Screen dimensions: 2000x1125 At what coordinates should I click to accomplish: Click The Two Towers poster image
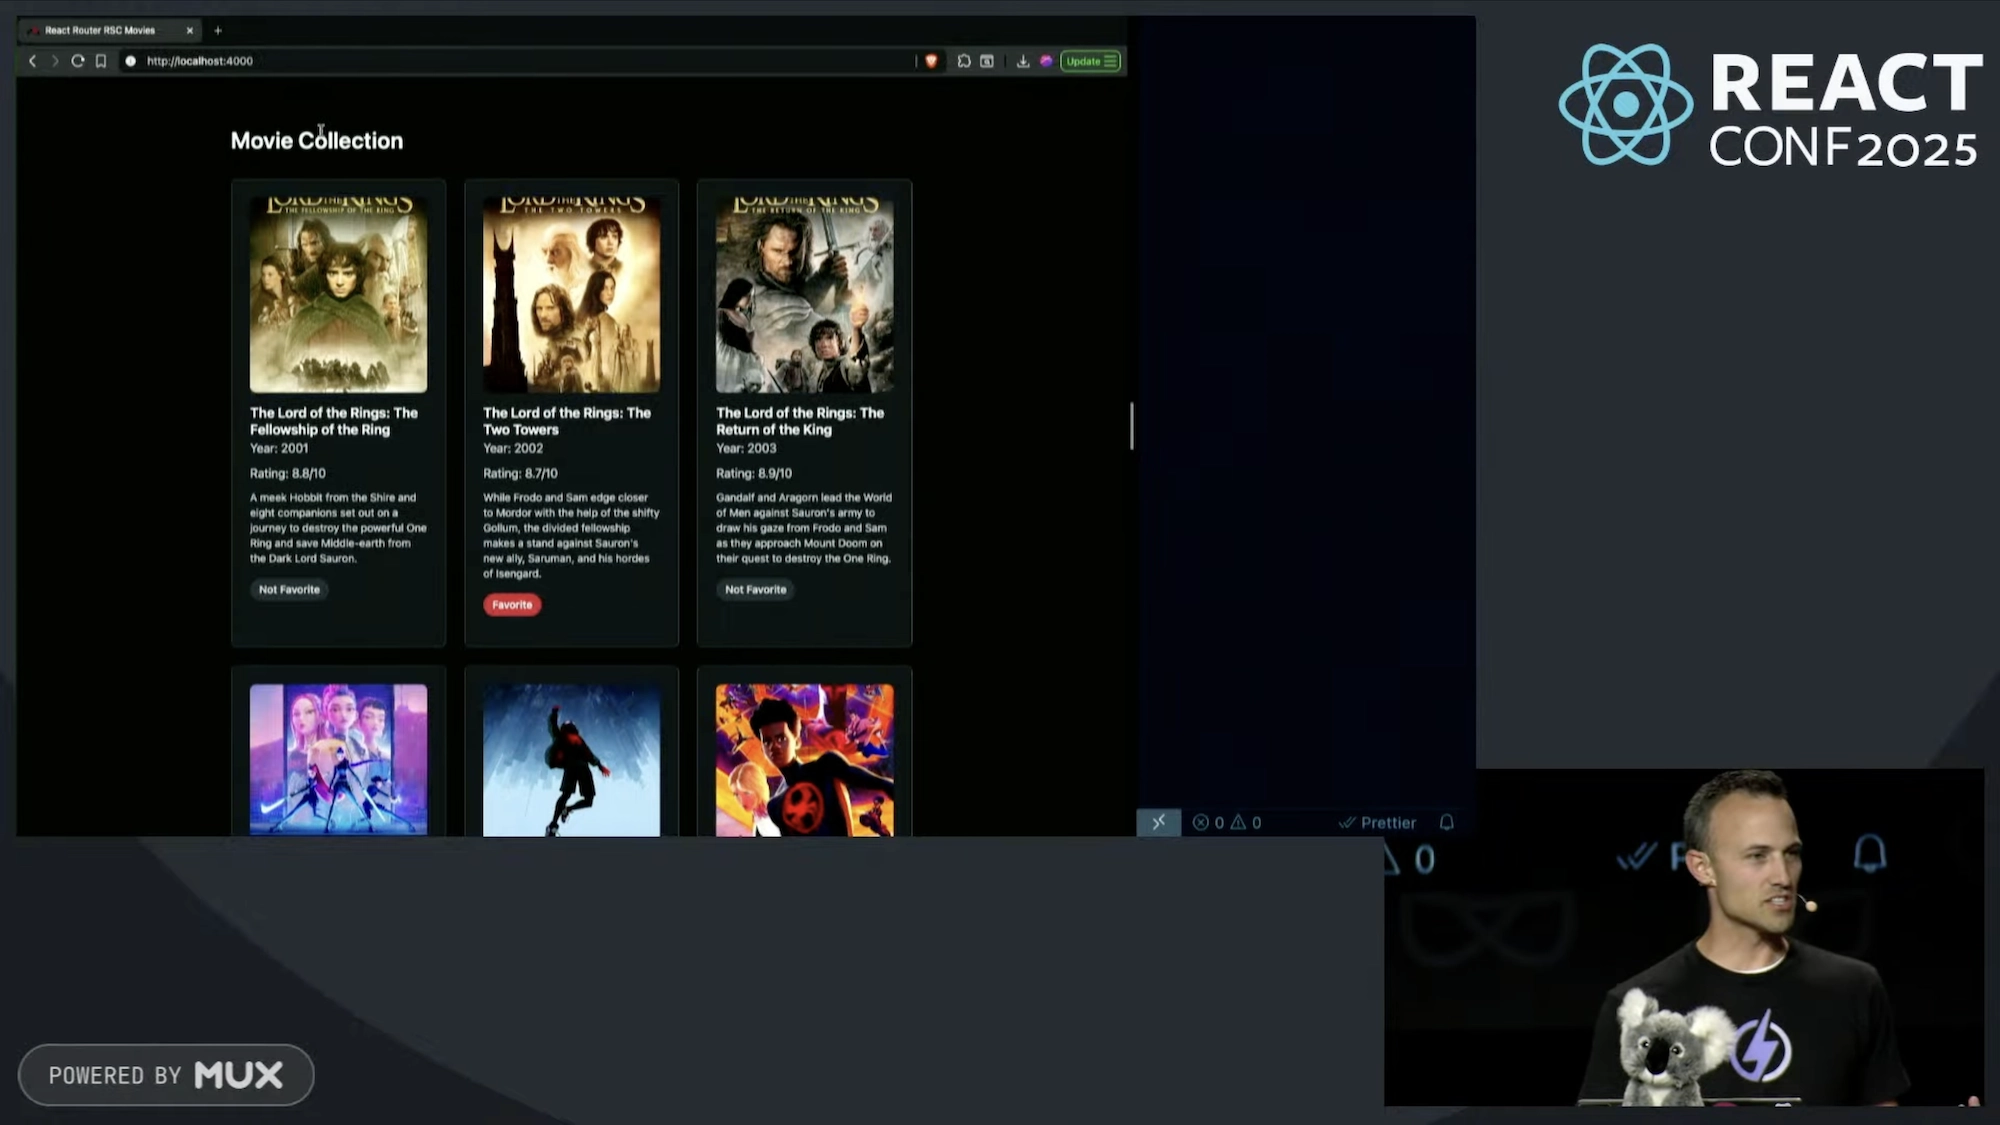pyautogui.click(x=571, y=294)
